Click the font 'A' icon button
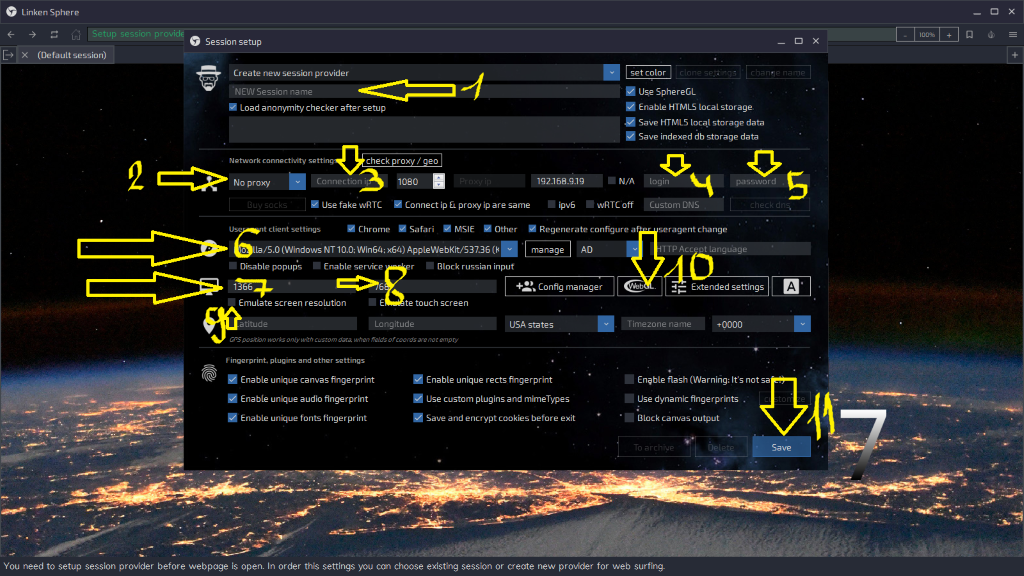The height and width of the screenshot is (576, 1024). tap(791, 286)
